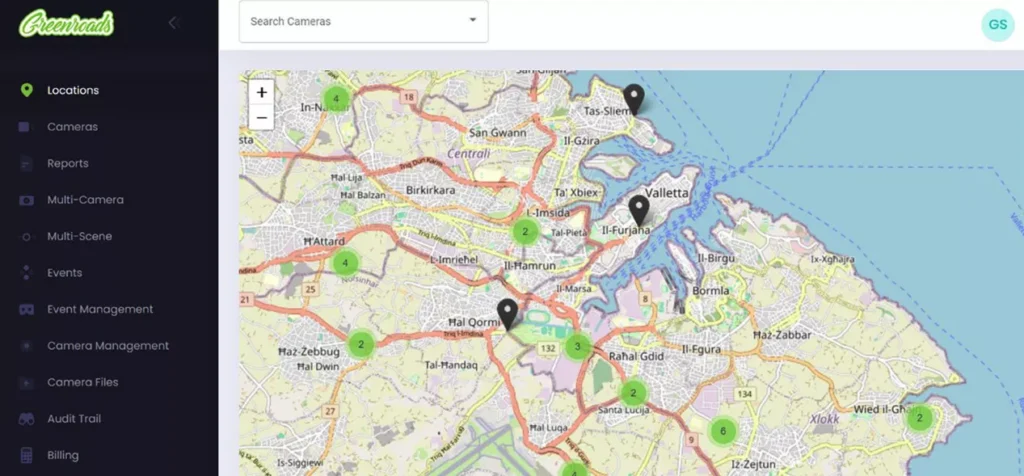Go to Camera Management page

(x=108, y=346)
